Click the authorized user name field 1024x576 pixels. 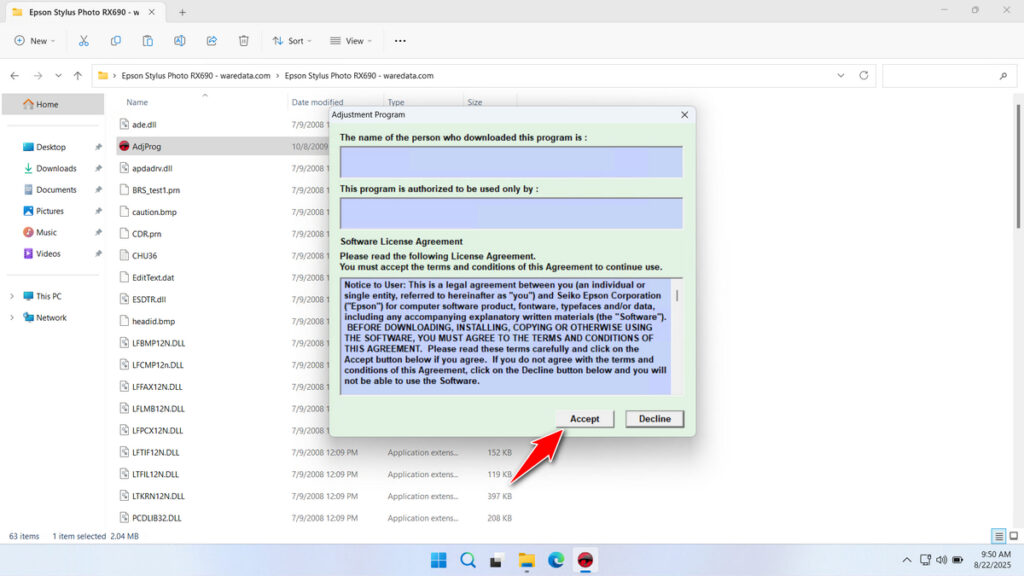511,213
